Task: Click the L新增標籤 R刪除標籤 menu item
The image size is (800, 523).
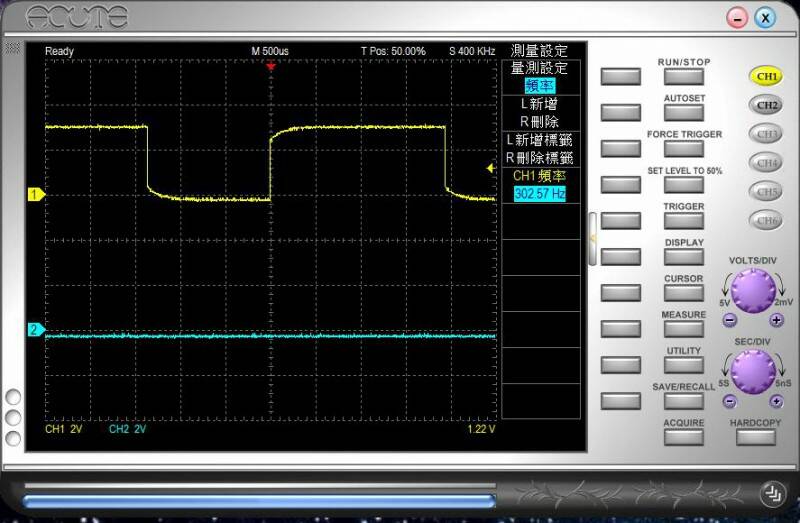Action: coord(541,149)
